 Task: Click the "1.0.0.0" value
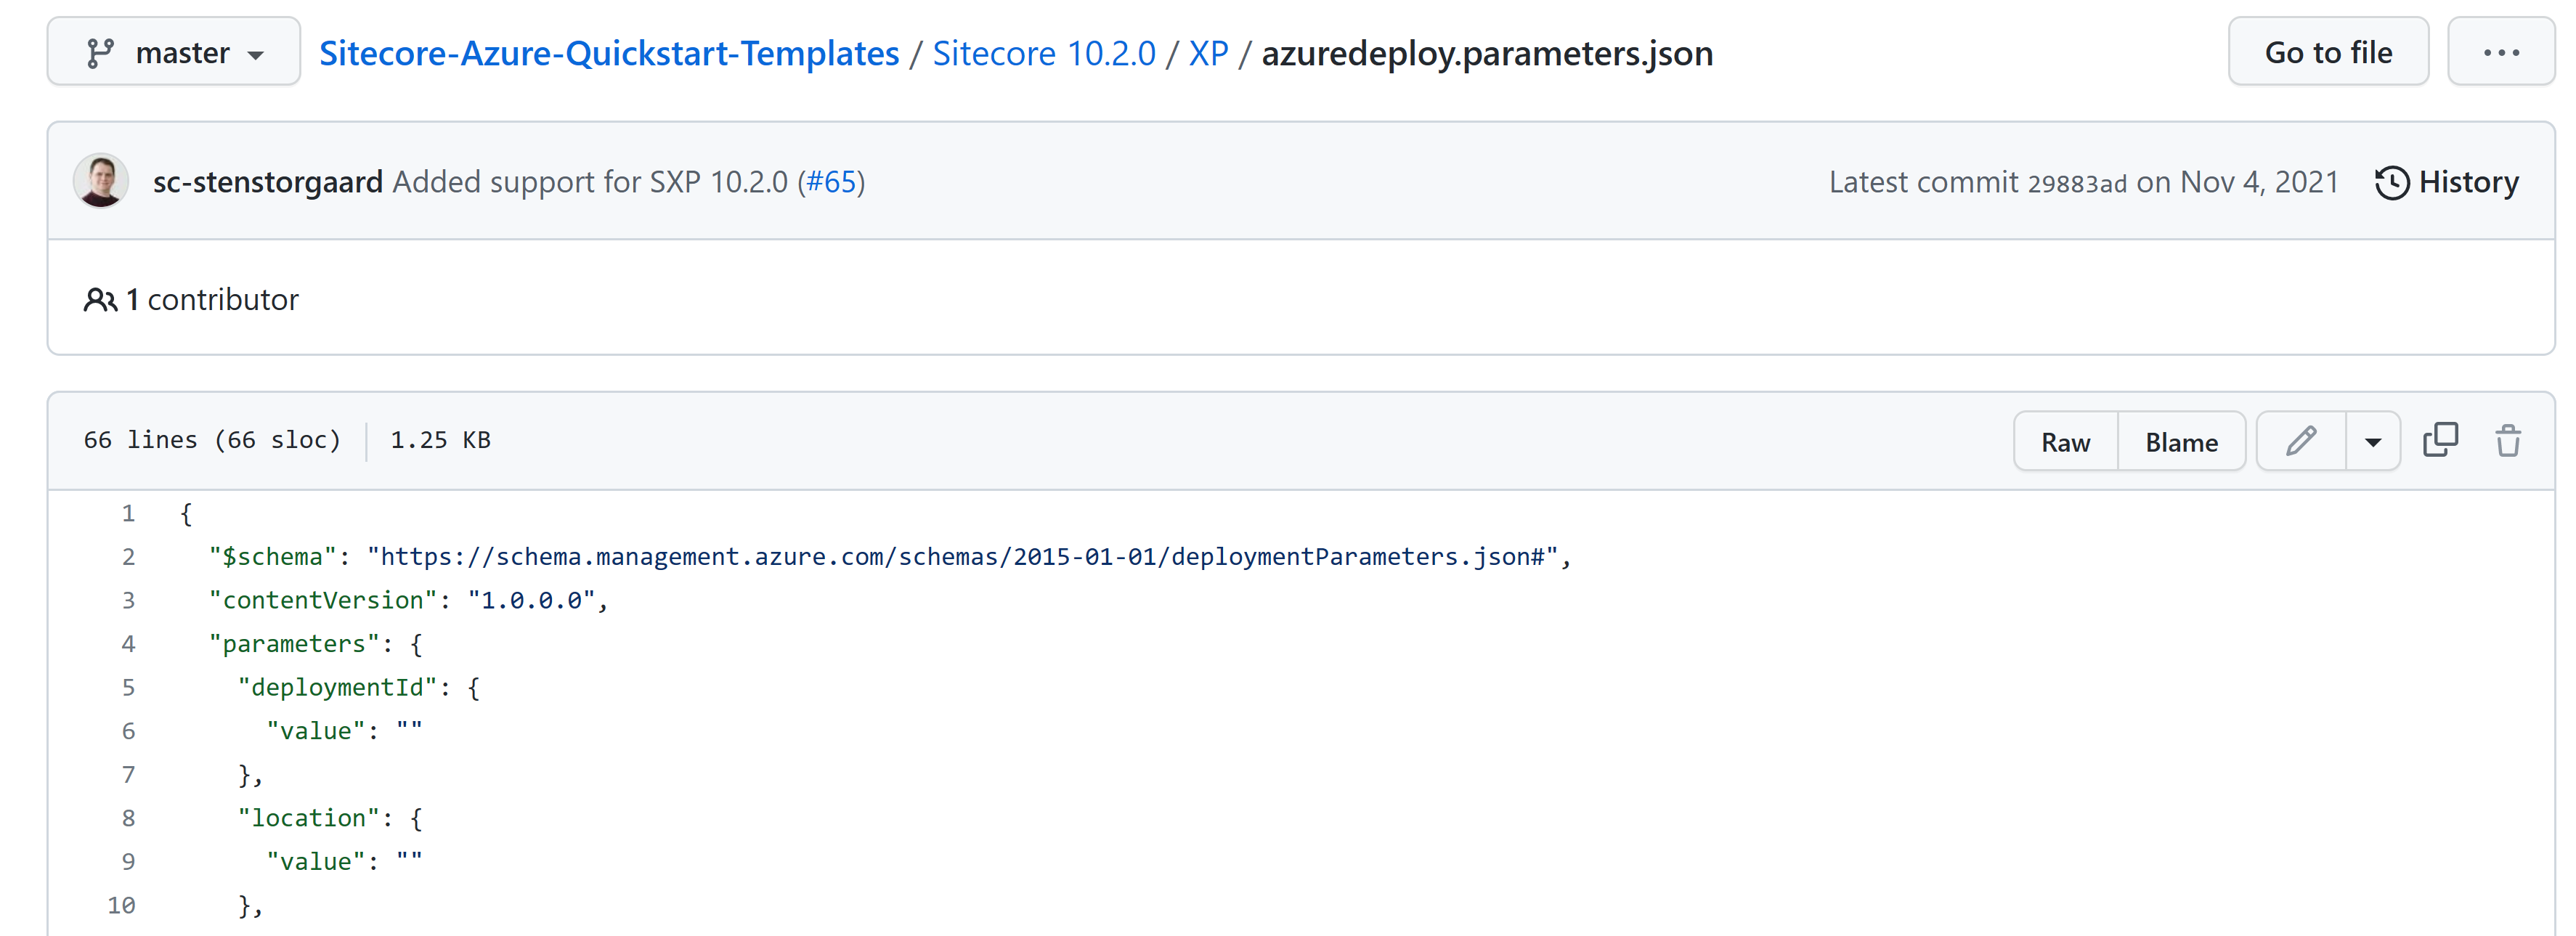531,600
